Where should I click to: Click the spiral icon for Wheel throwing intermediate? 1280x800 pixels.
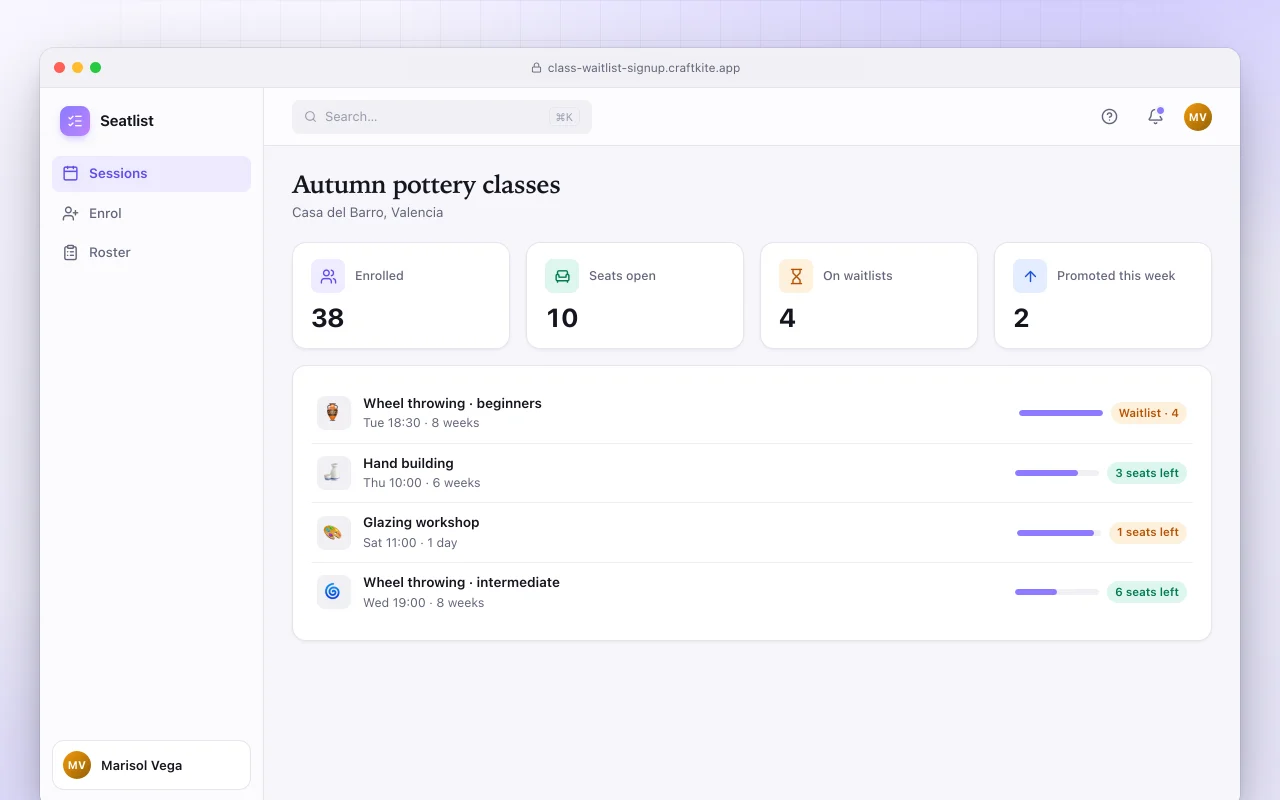pyautogui.click(x=334, y=592)
